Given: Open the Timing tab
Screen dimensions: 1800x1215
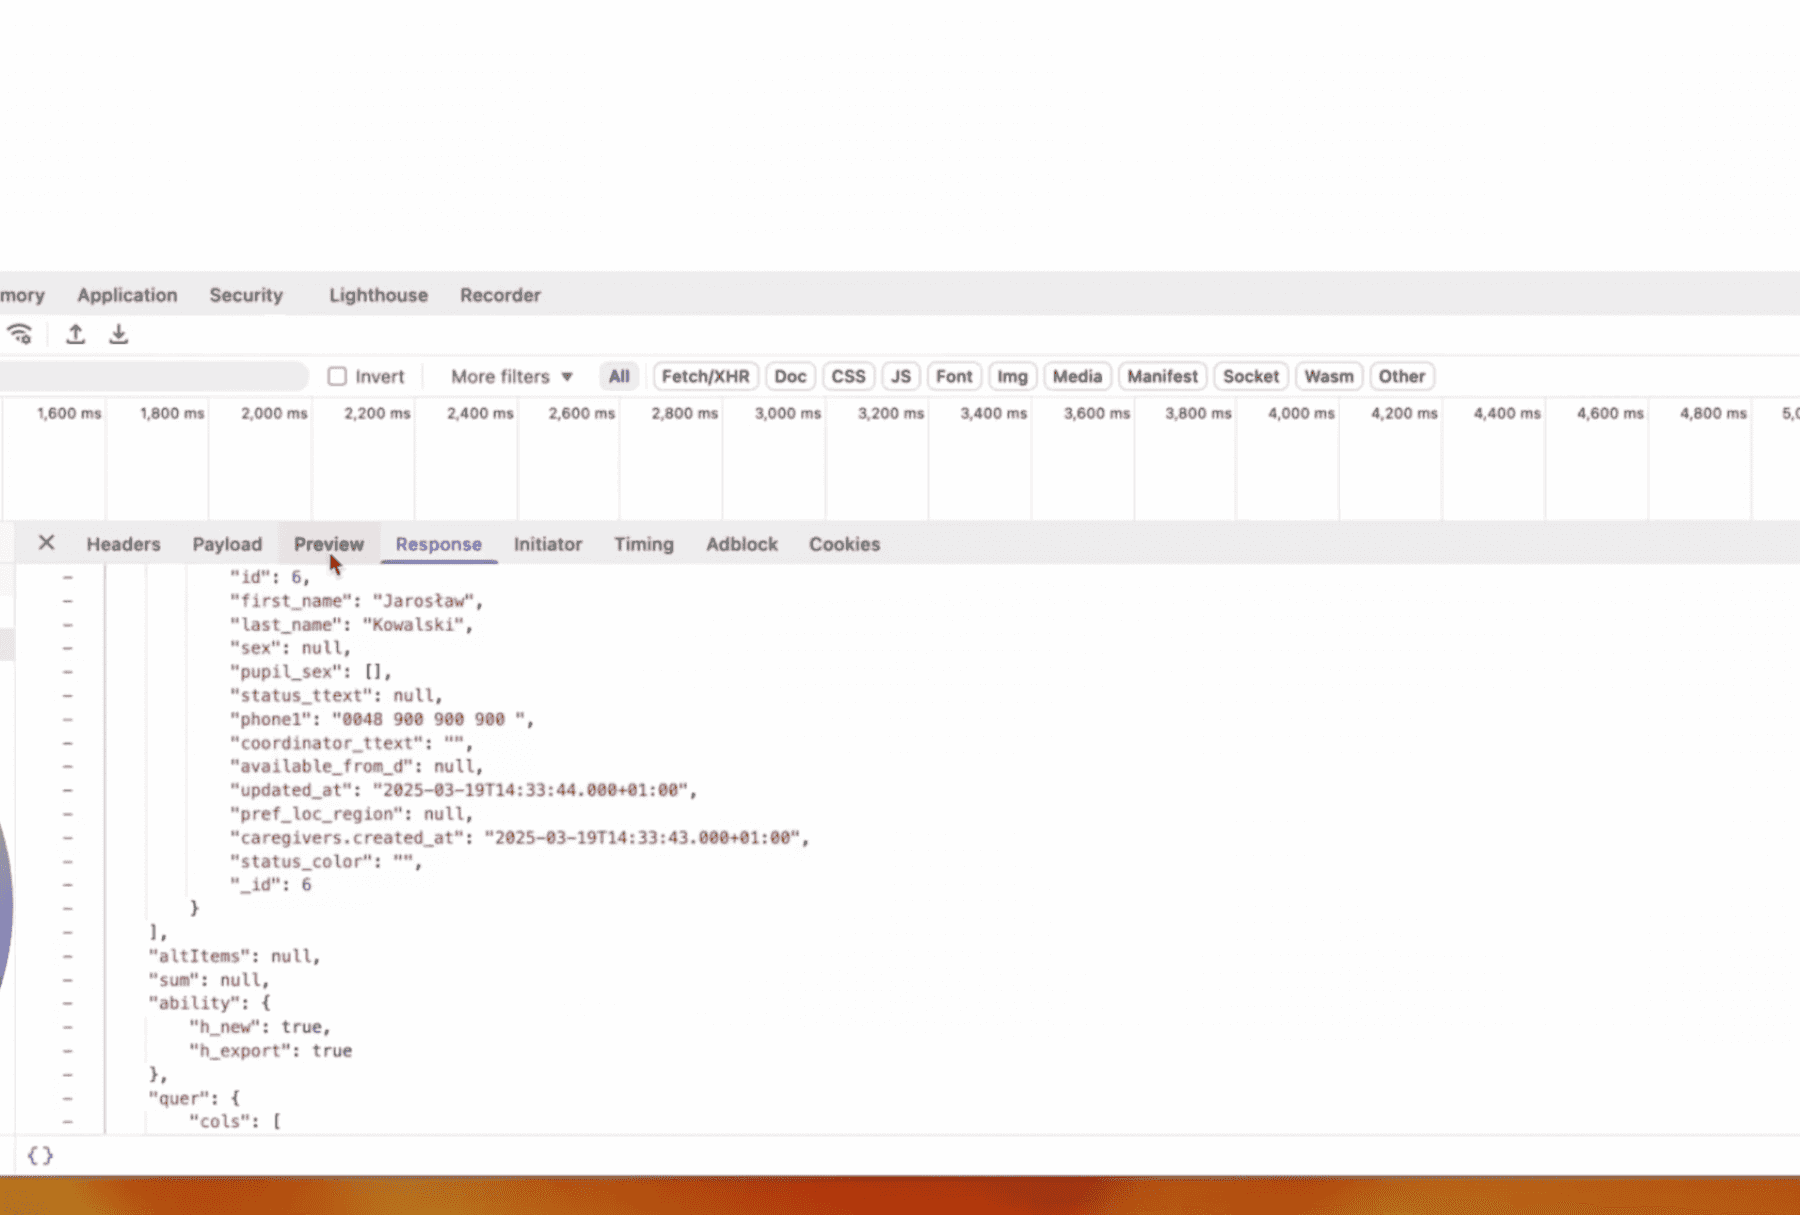Looking at the screenshot, I should click(644, 544).
